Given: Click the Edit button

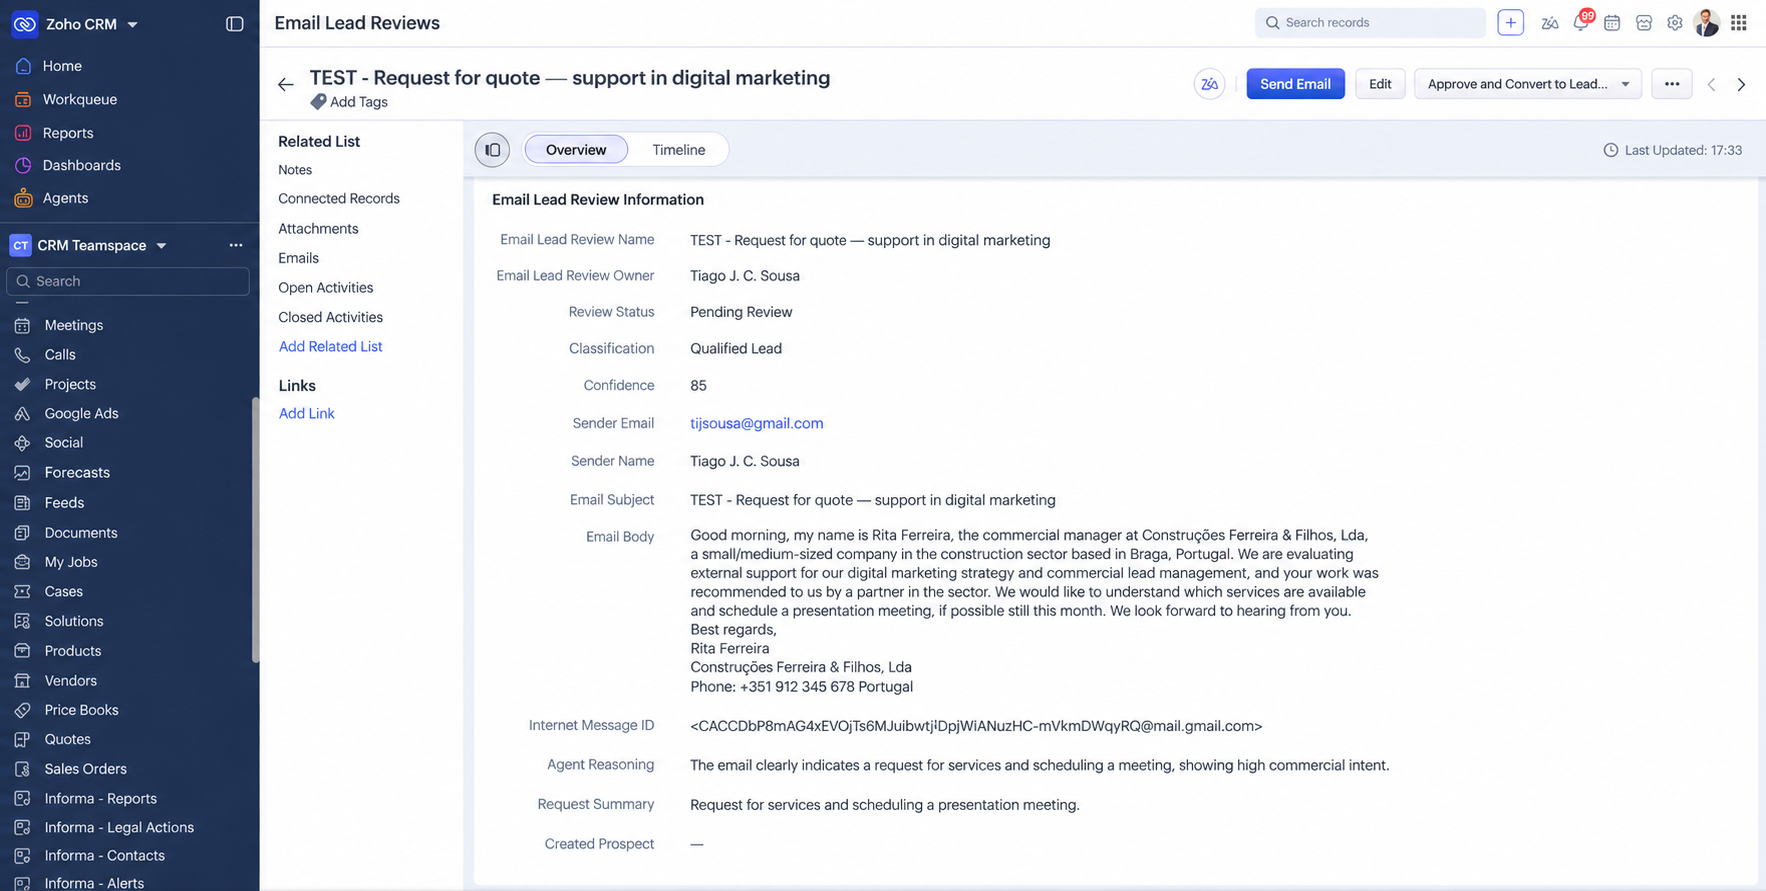Looking at the screenshot, I should point(1380,84).
